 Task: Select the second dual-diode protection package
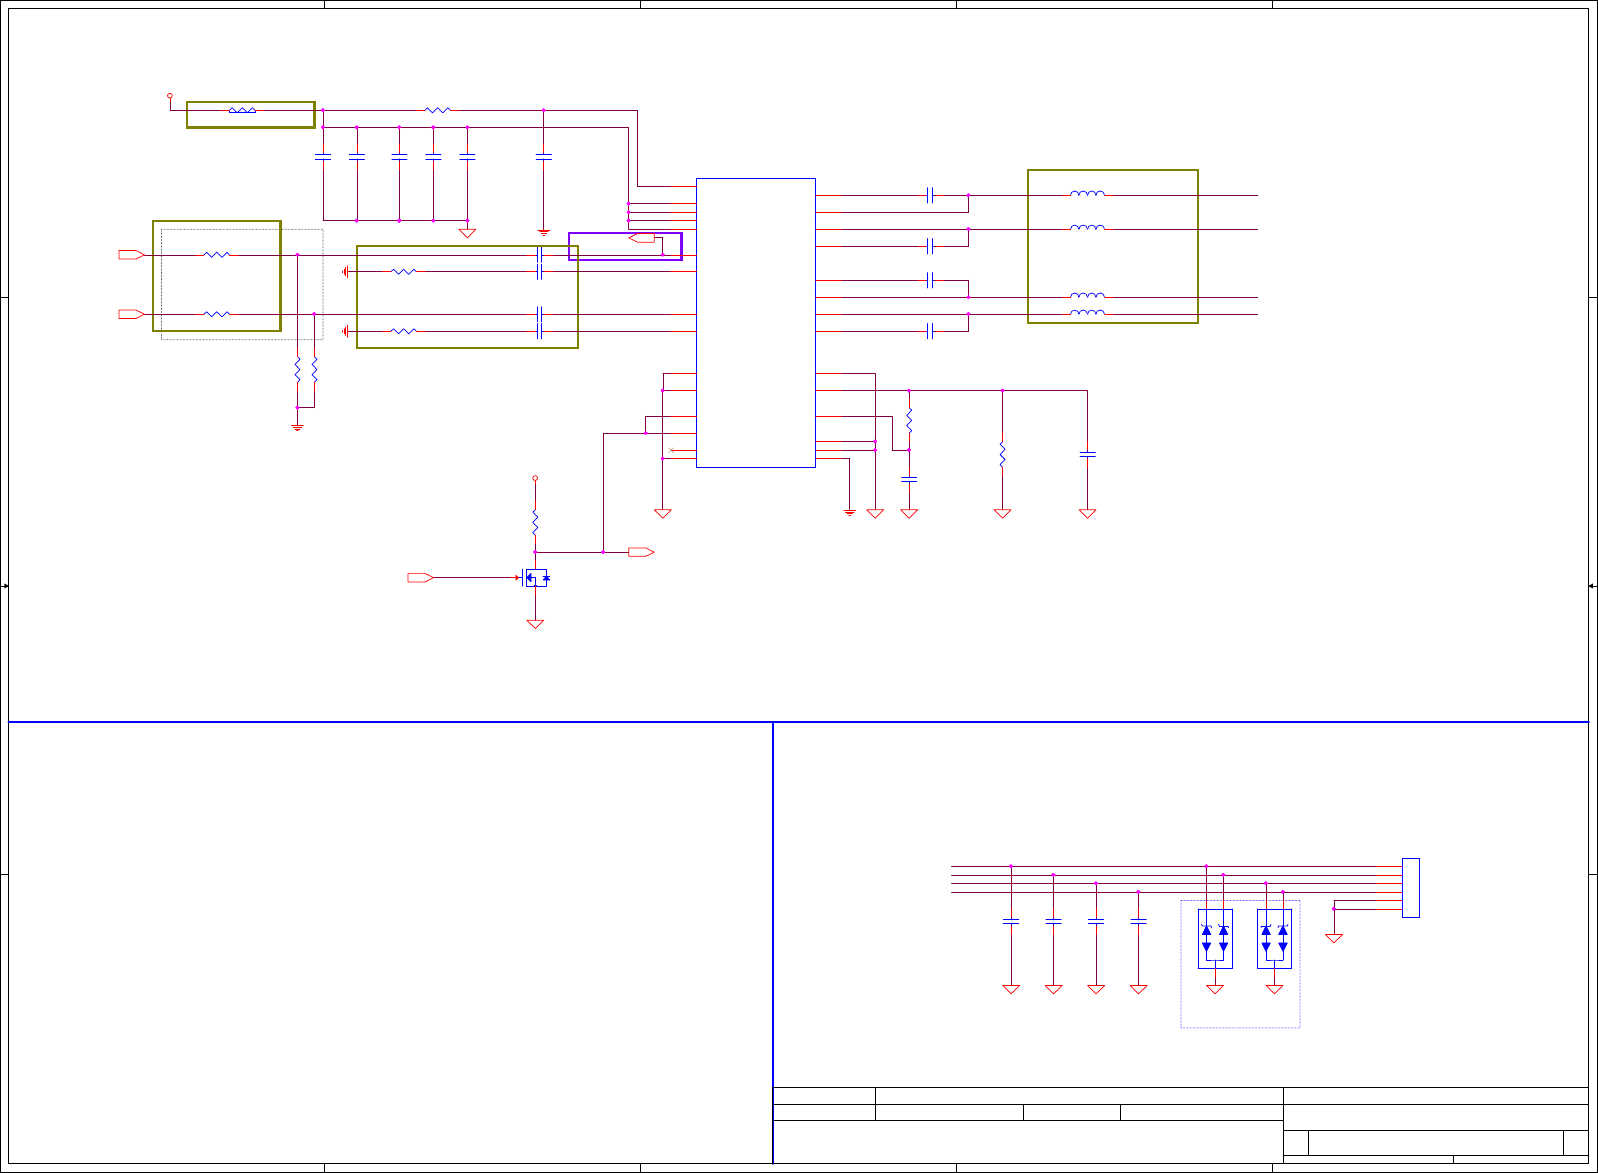click(1274, 939)
